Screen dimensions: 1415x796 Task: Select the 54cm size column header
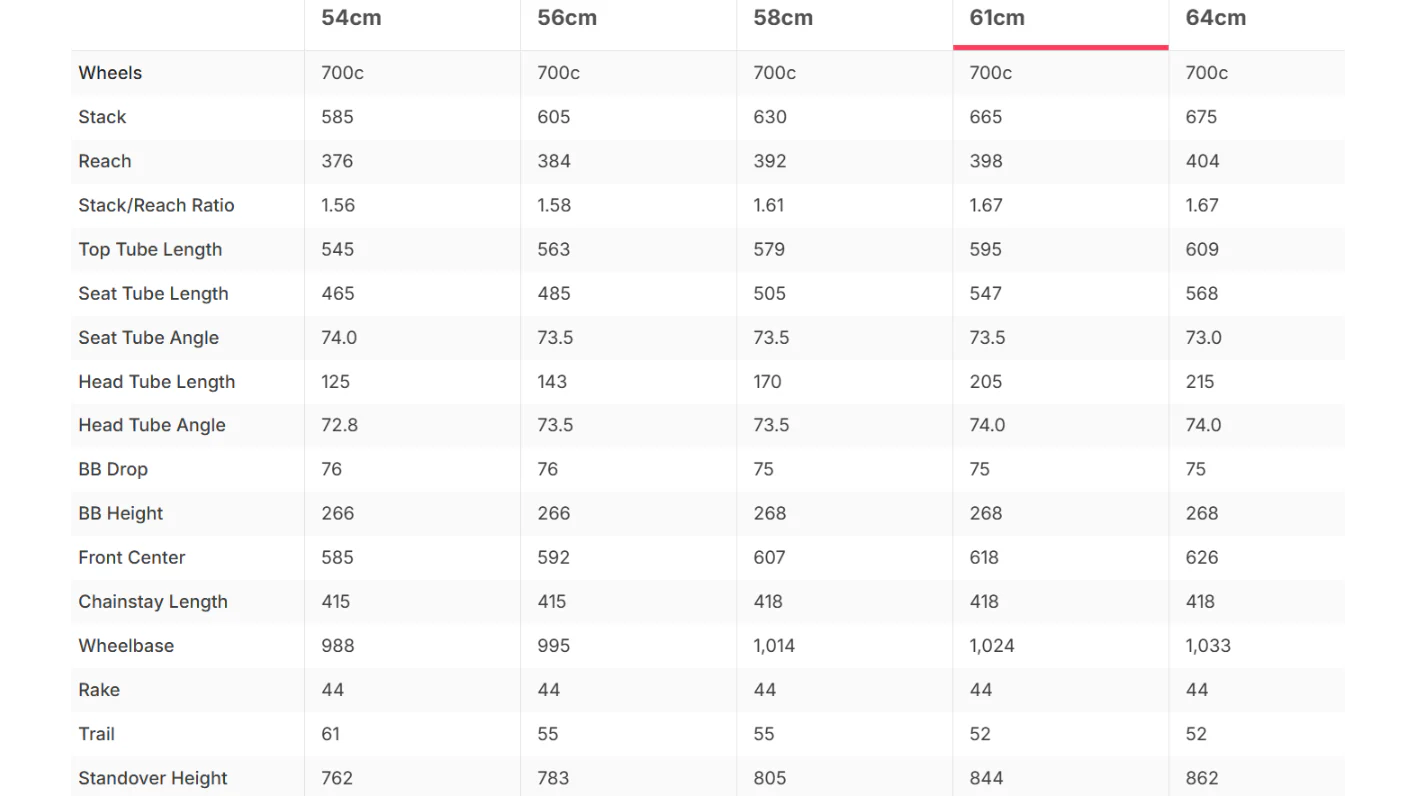tap(351, 18)
